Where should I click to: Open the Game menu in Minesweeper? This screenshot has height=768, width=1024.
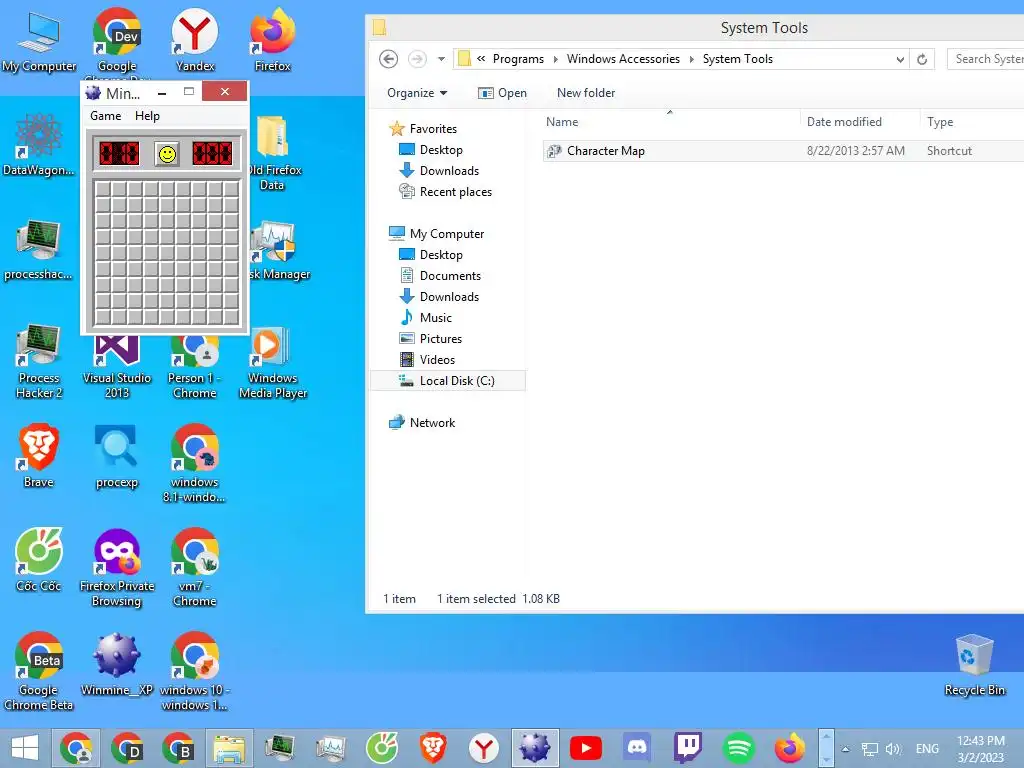(x=105, y=116)
